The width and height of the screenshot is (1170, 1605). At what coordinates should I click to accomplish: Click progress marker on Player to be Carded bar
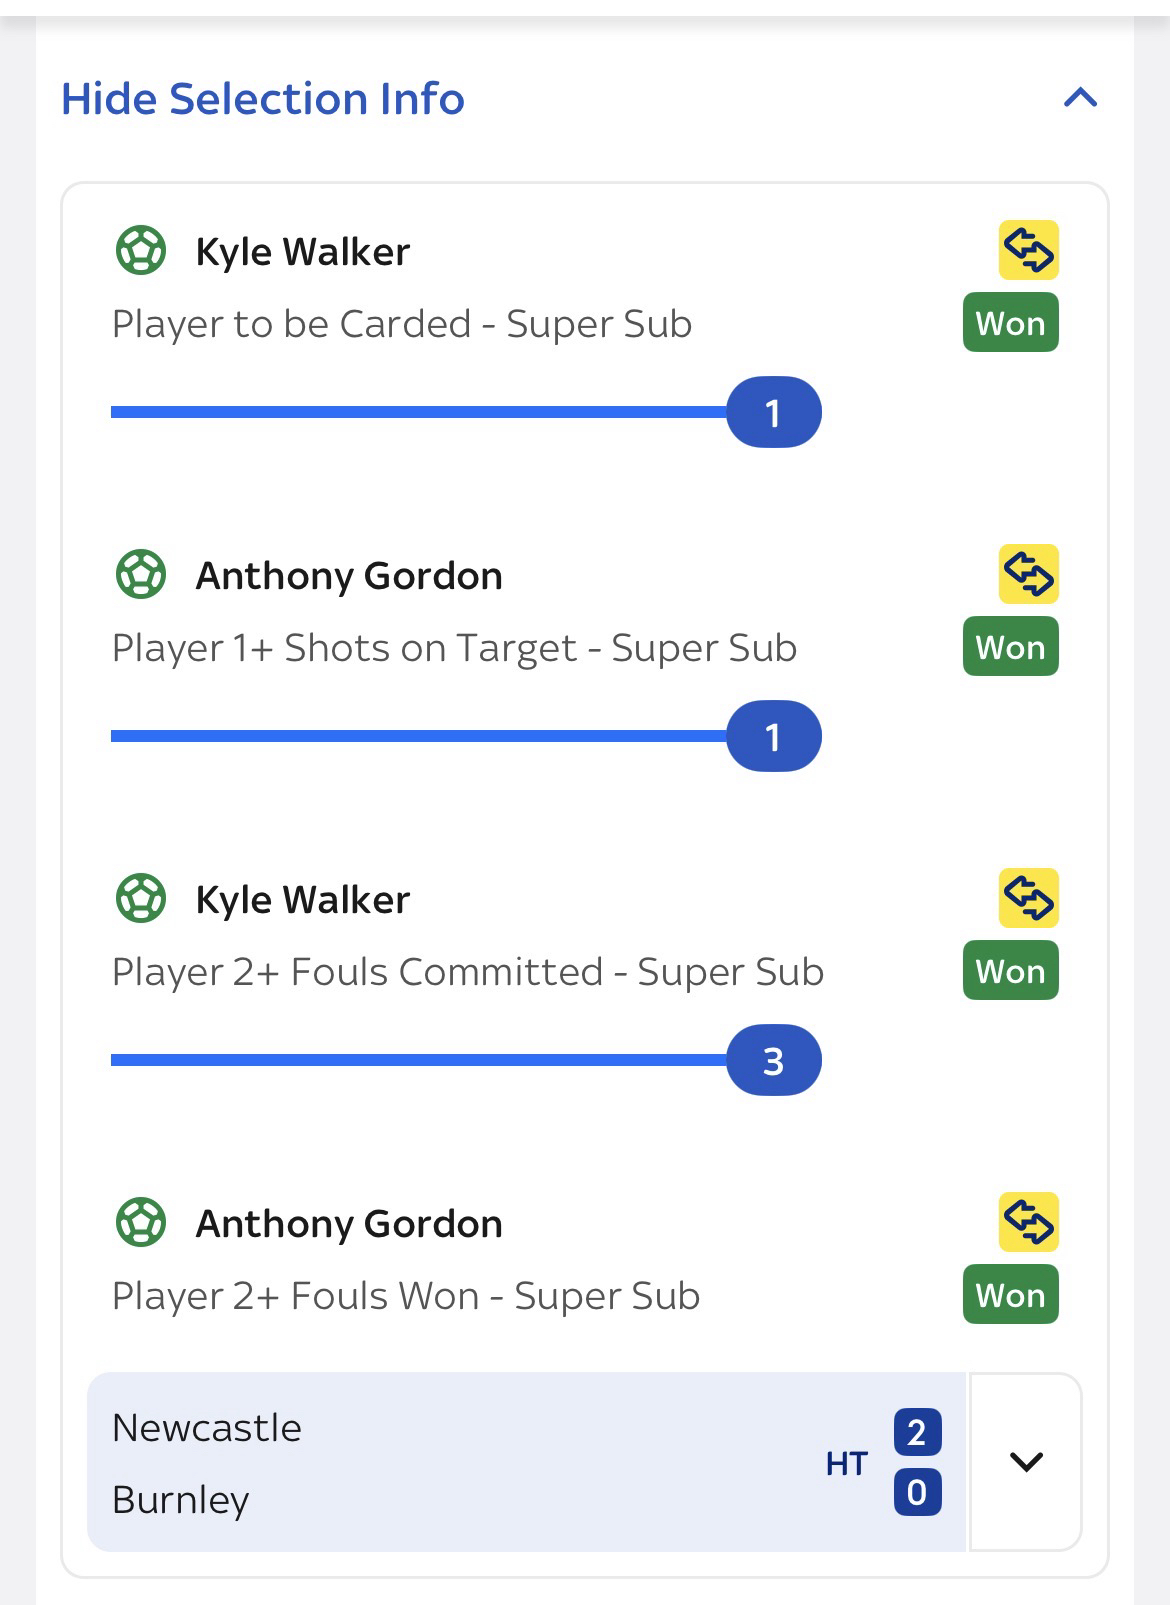point(773,412)
